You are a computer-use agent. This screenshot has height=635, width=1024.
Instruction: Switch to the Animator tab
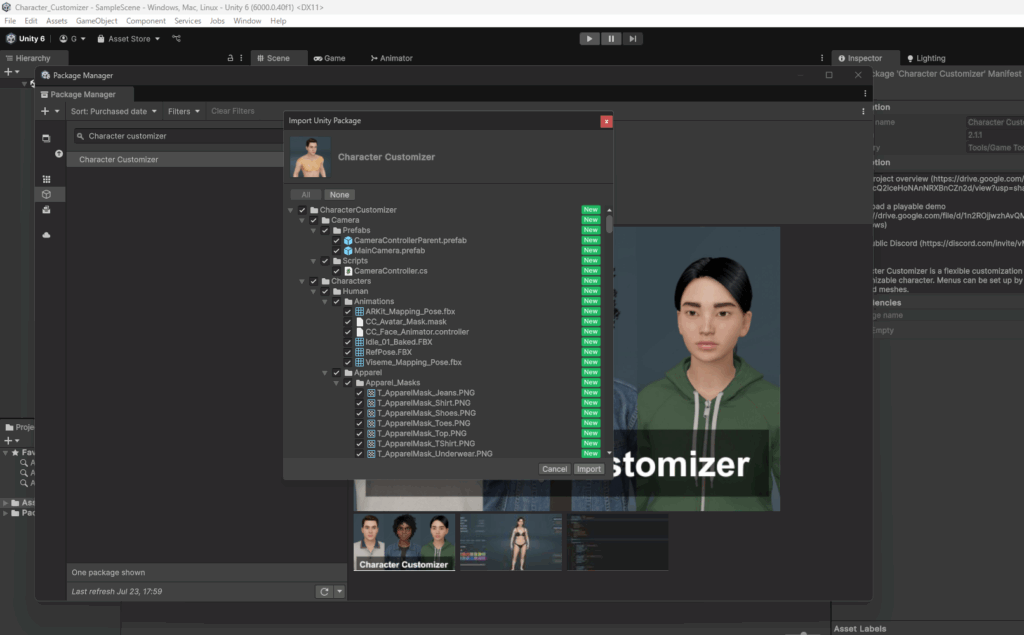tap(391, 58)
